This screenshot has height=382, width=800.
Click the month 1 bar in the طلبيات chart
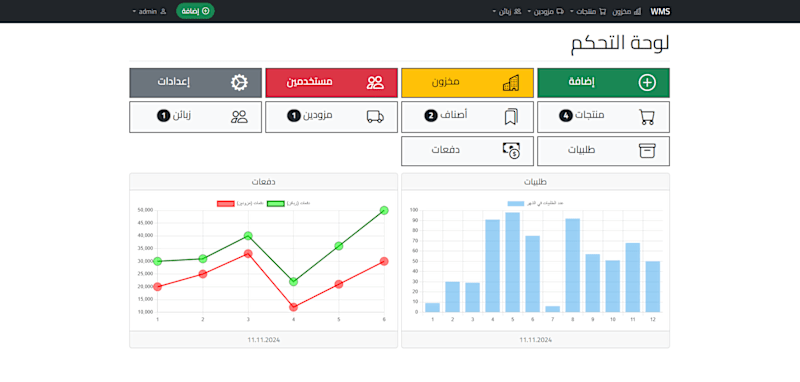coord(432,308)
